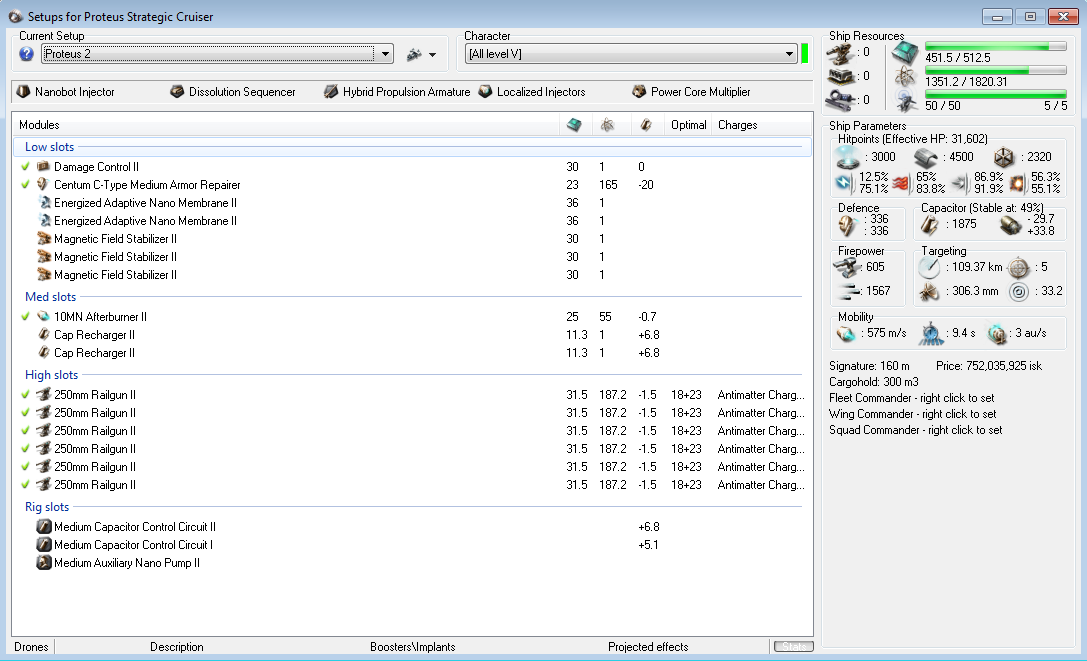Click the max velocity icon showing 575 m/s
The width and height of the screenshot is (1087, 661).
coord(846,334)
